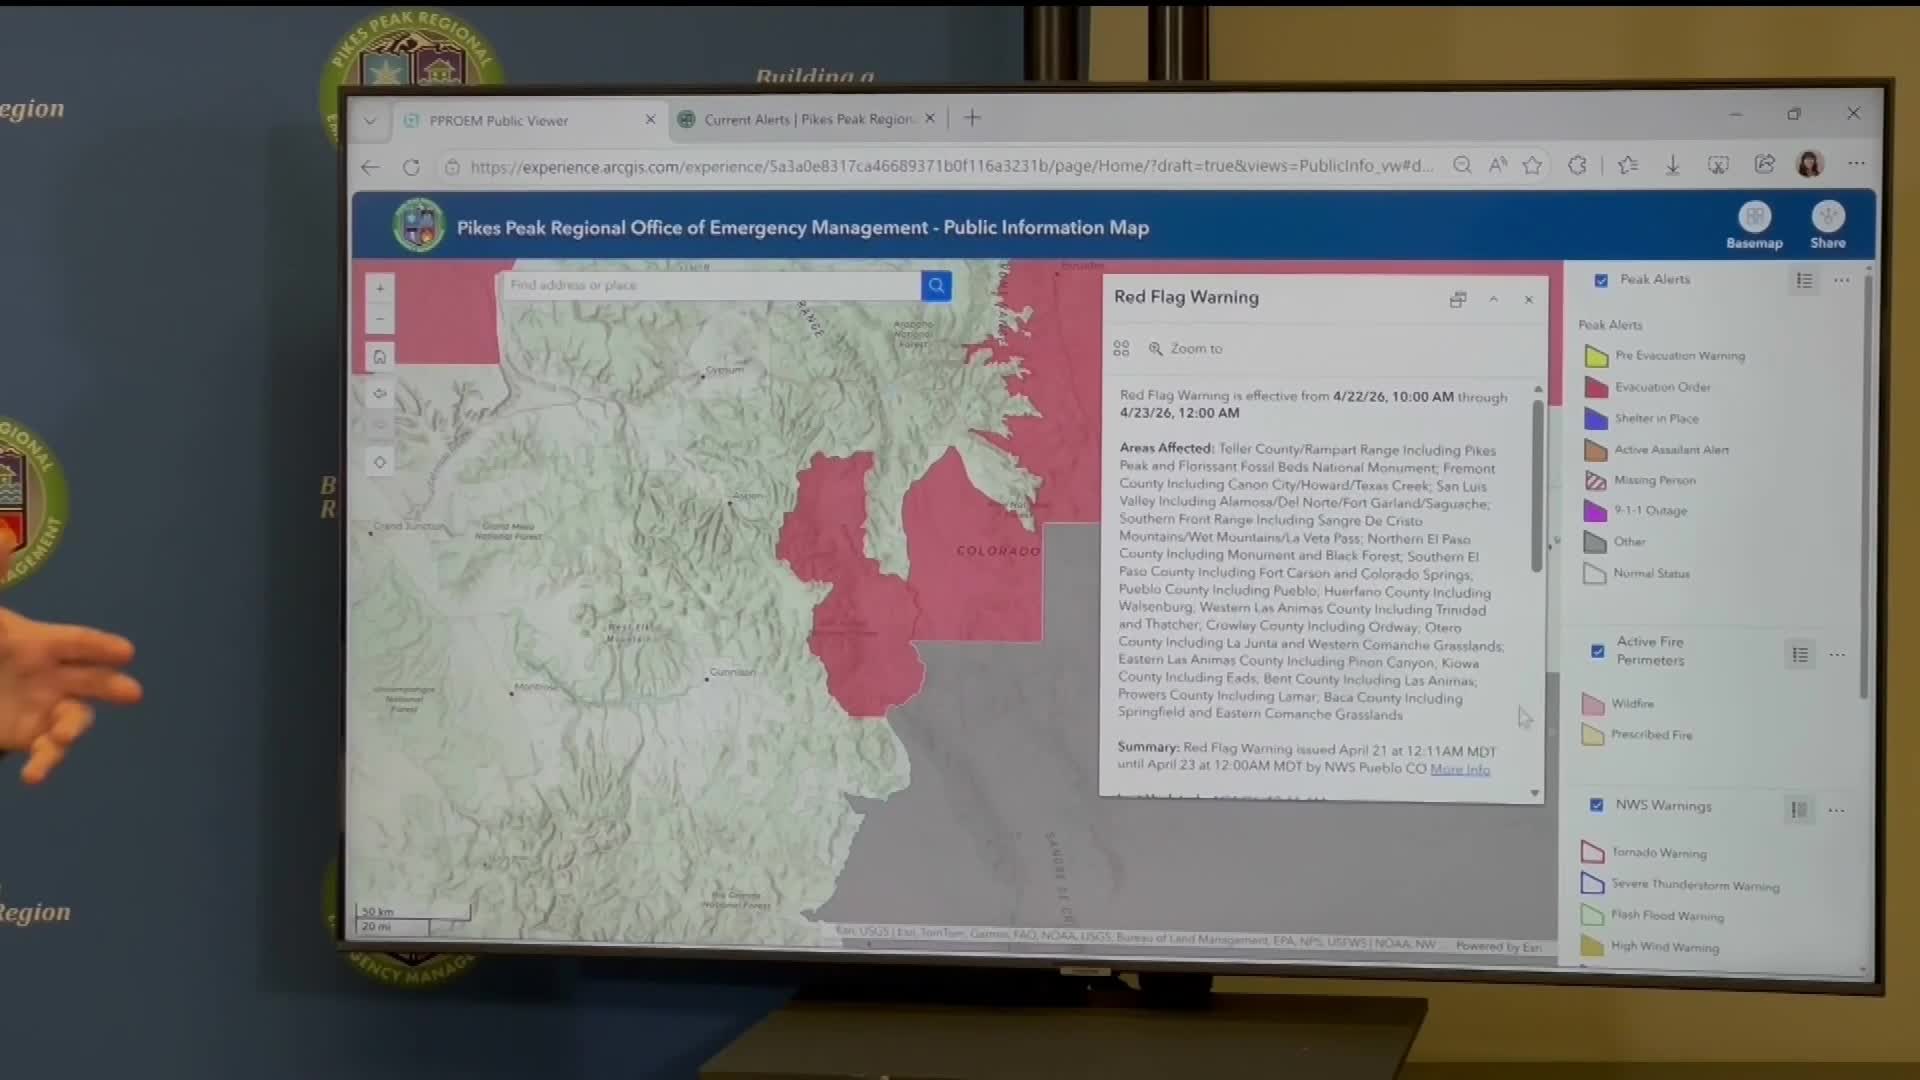Image resolution: width=1920 pixels, height=1080 pixels.
Task: Refresh the browser page
Action: 411,167
